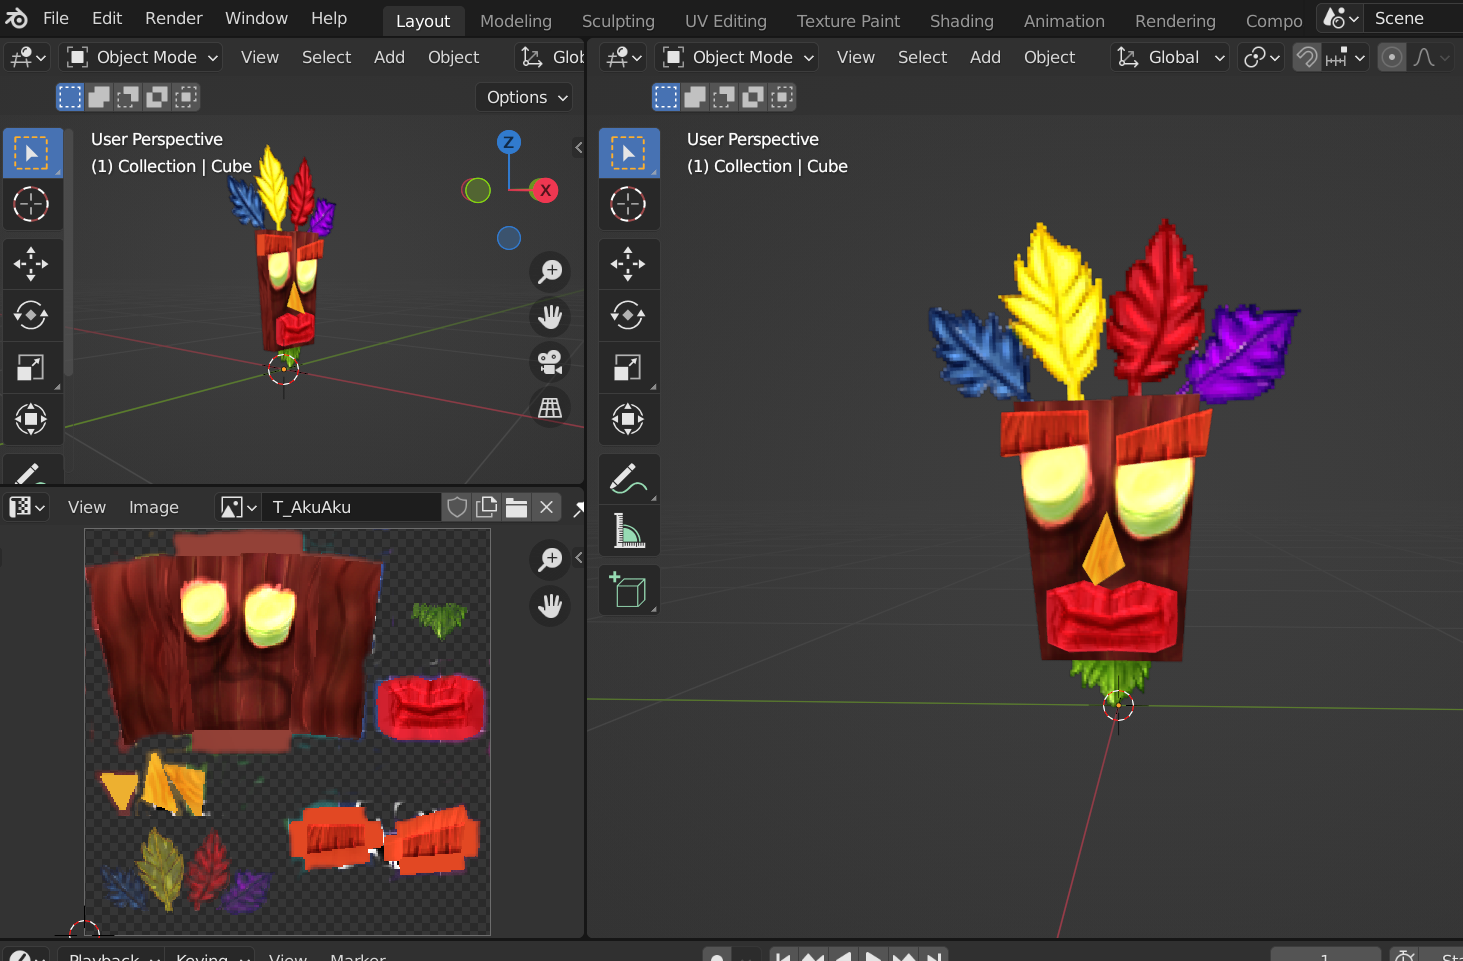1463x961 pixels.
Task: Select the Annotate pencil tool
Action: [628, 479]
